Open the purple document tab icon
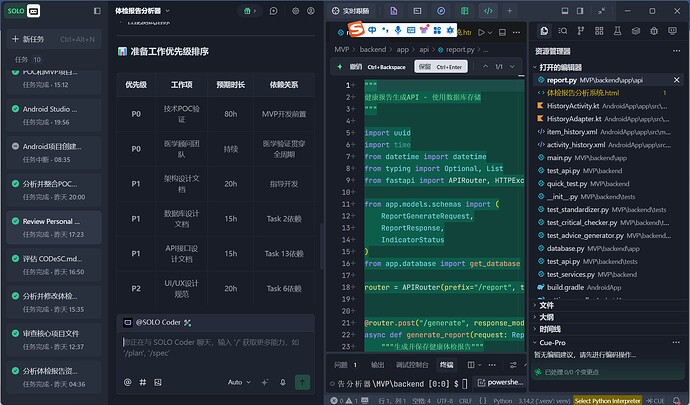 click(393, 11)
